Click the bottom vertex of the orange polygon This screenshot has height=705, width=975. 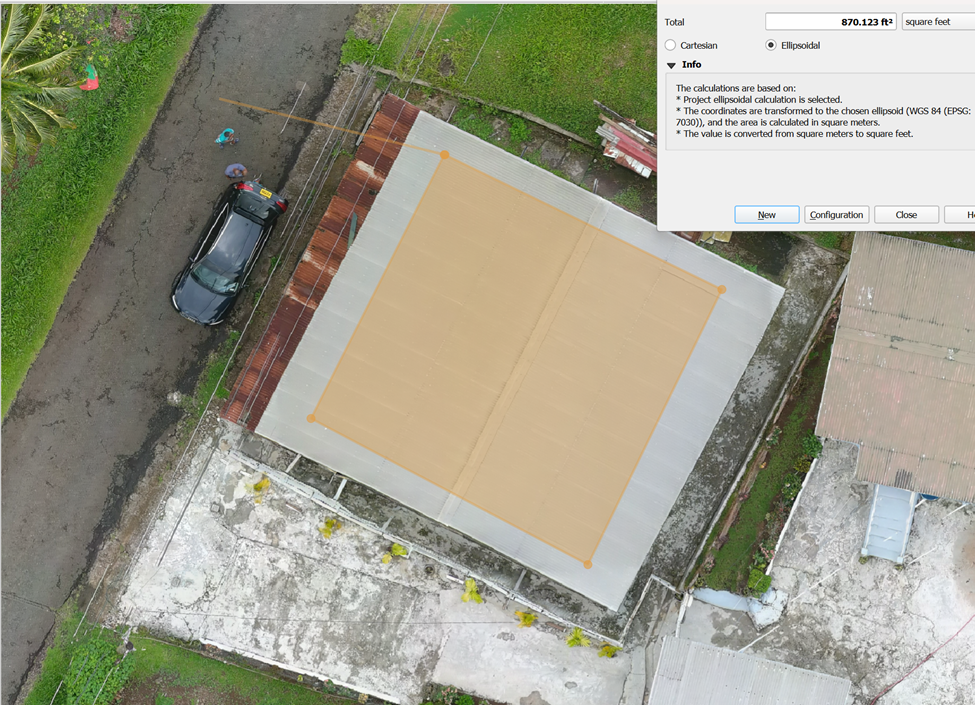(587, 565)
